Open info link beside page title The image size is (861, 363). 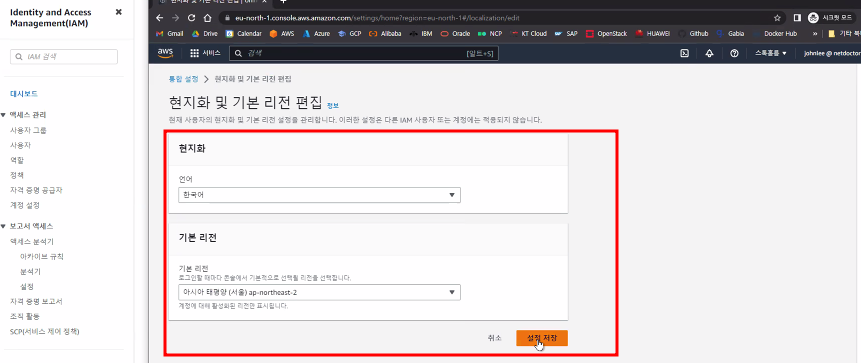click(333, 105)
